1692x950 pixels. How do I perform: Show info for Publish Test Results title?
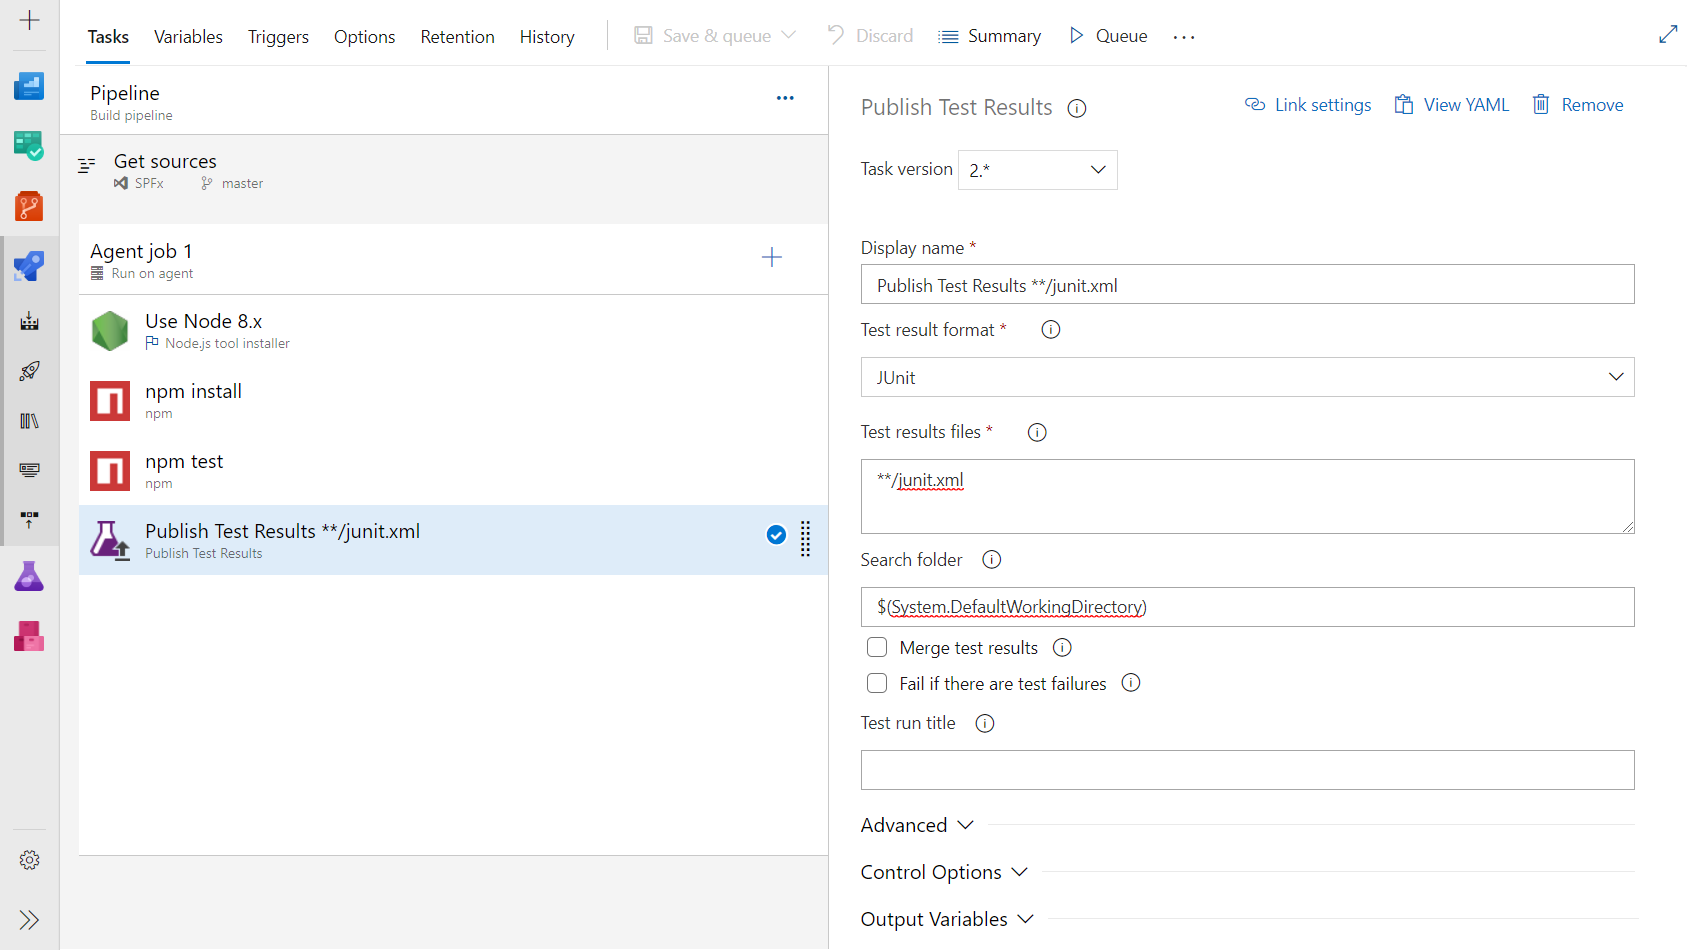tap(1077, 109)
